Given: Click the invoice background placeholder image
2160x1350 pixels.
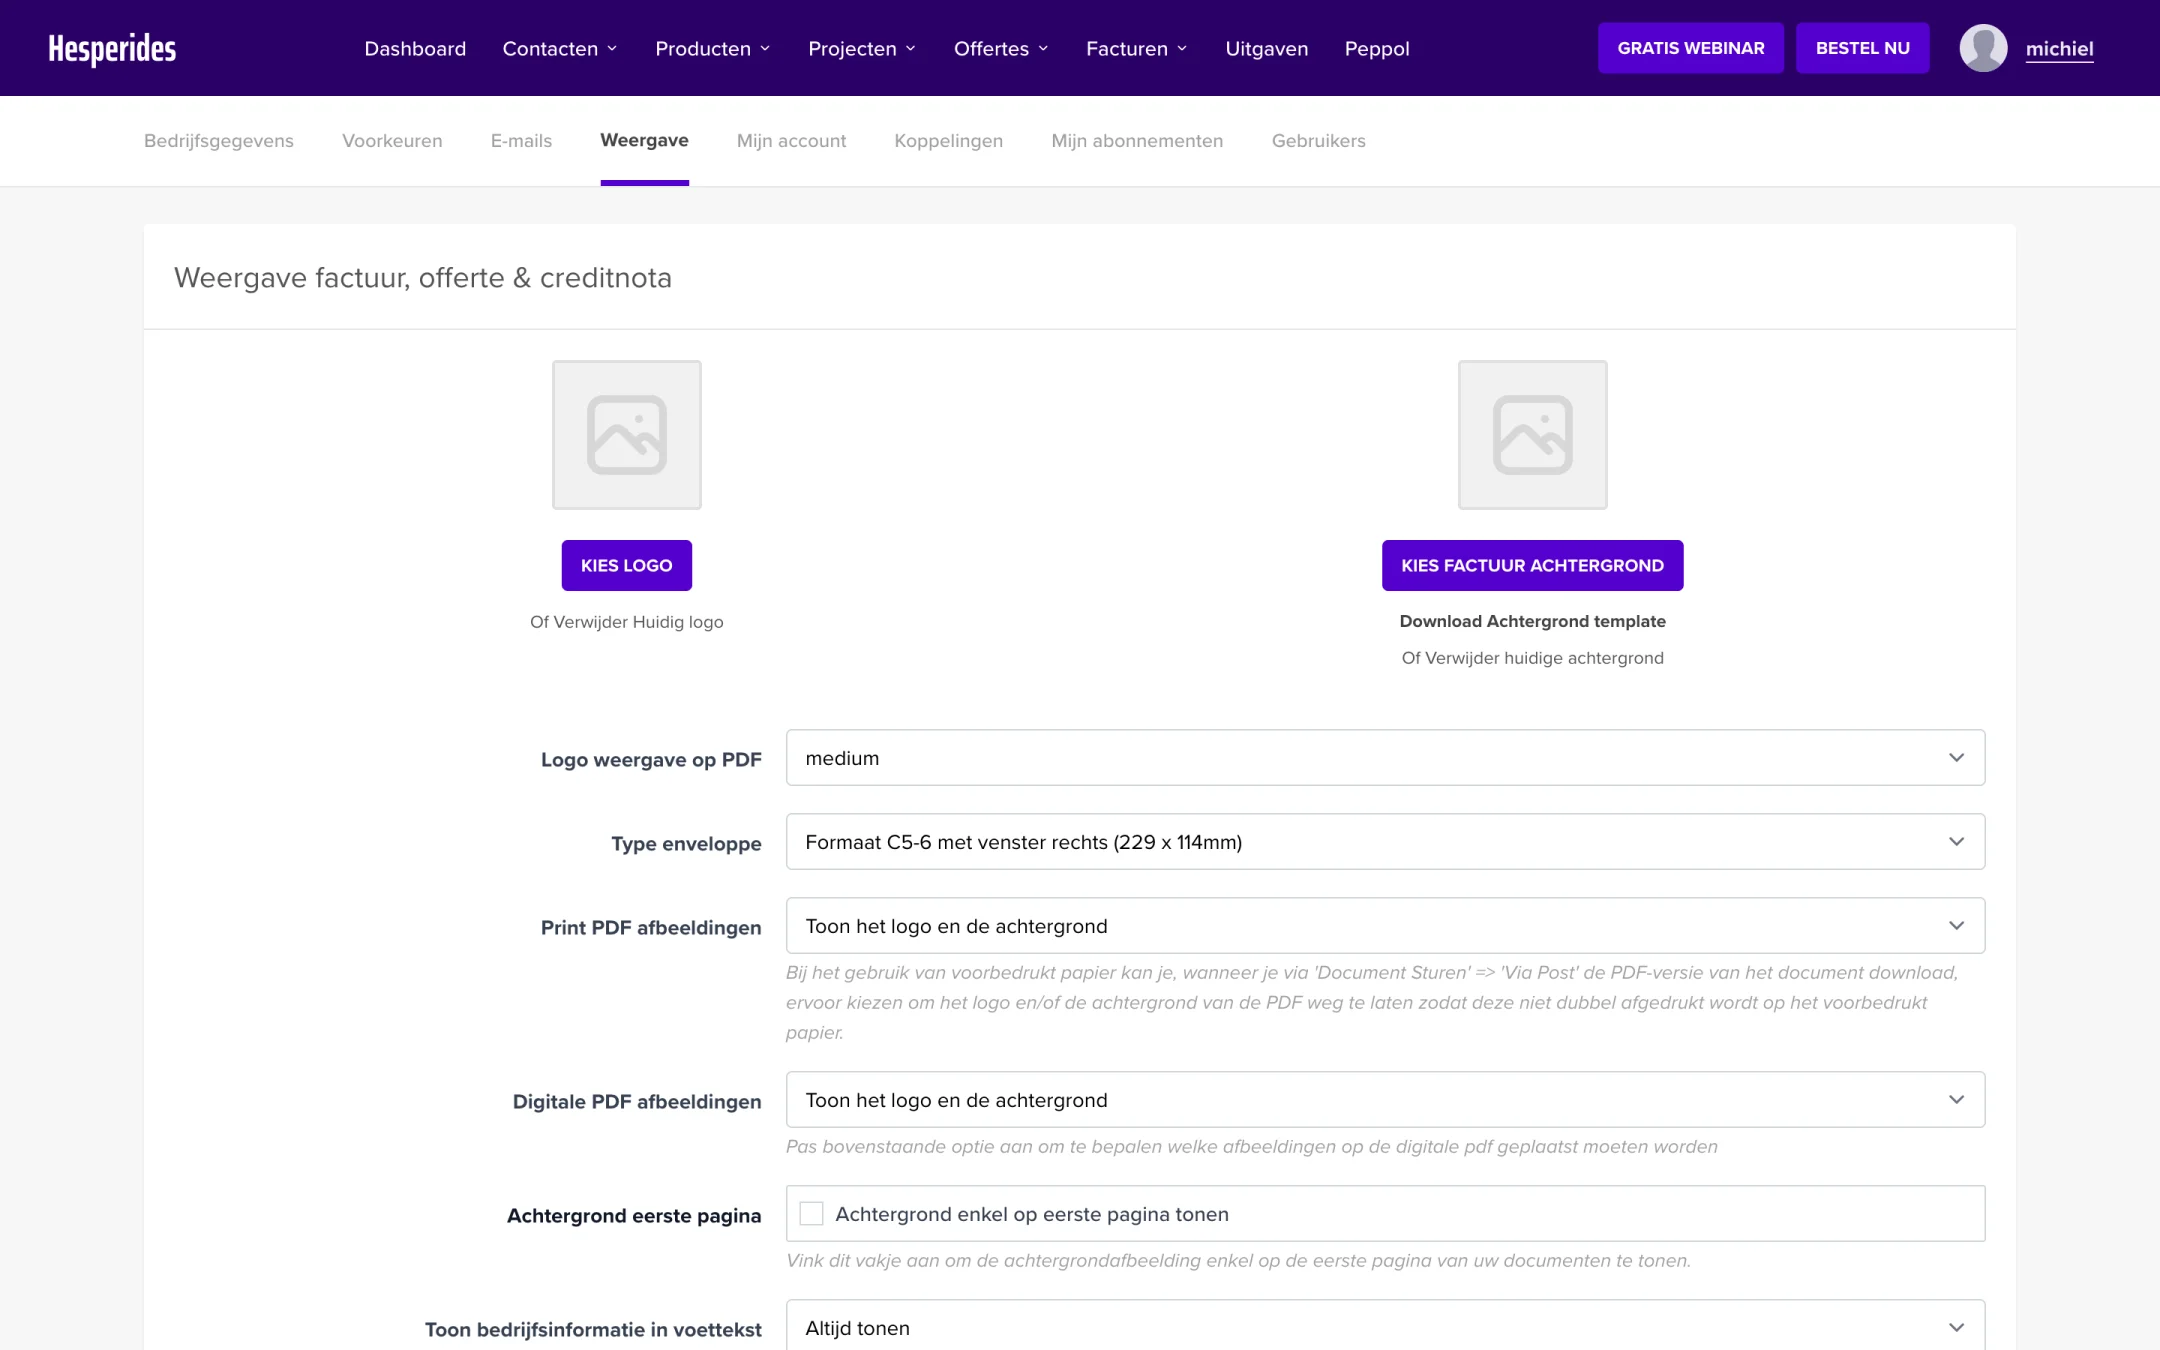Looking at the screenshot, I should [x=1533, y=435].
